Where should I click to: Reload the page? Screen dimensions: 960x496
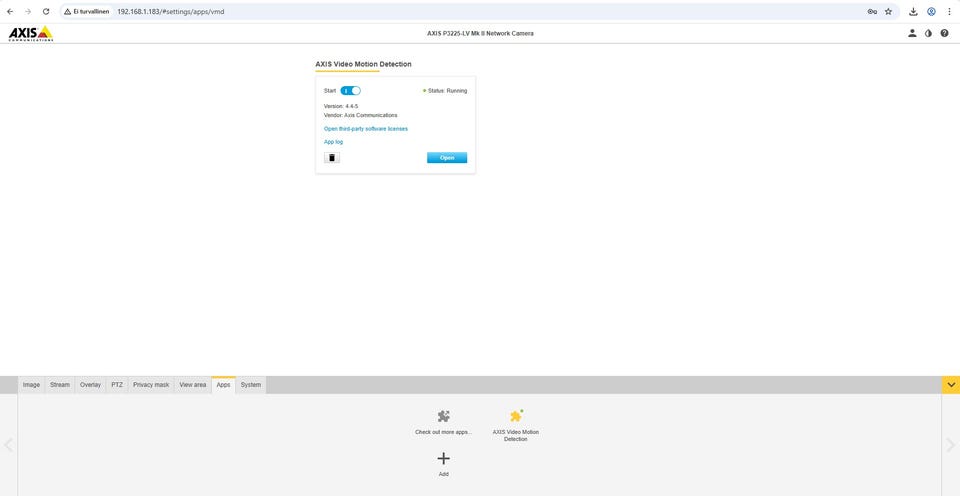(x=46, y=12)
